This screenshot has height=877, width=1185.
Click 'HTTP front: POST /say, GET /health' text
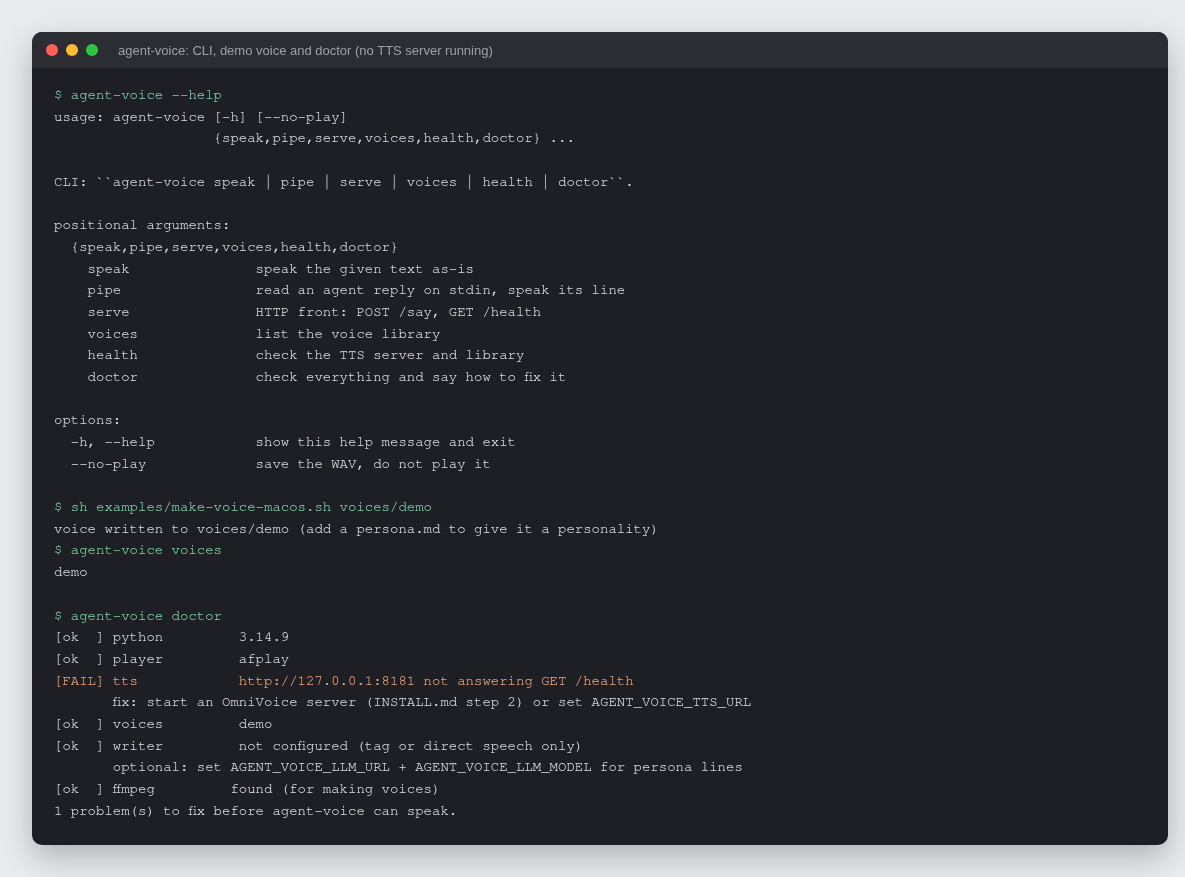click(x=398, y=312)
